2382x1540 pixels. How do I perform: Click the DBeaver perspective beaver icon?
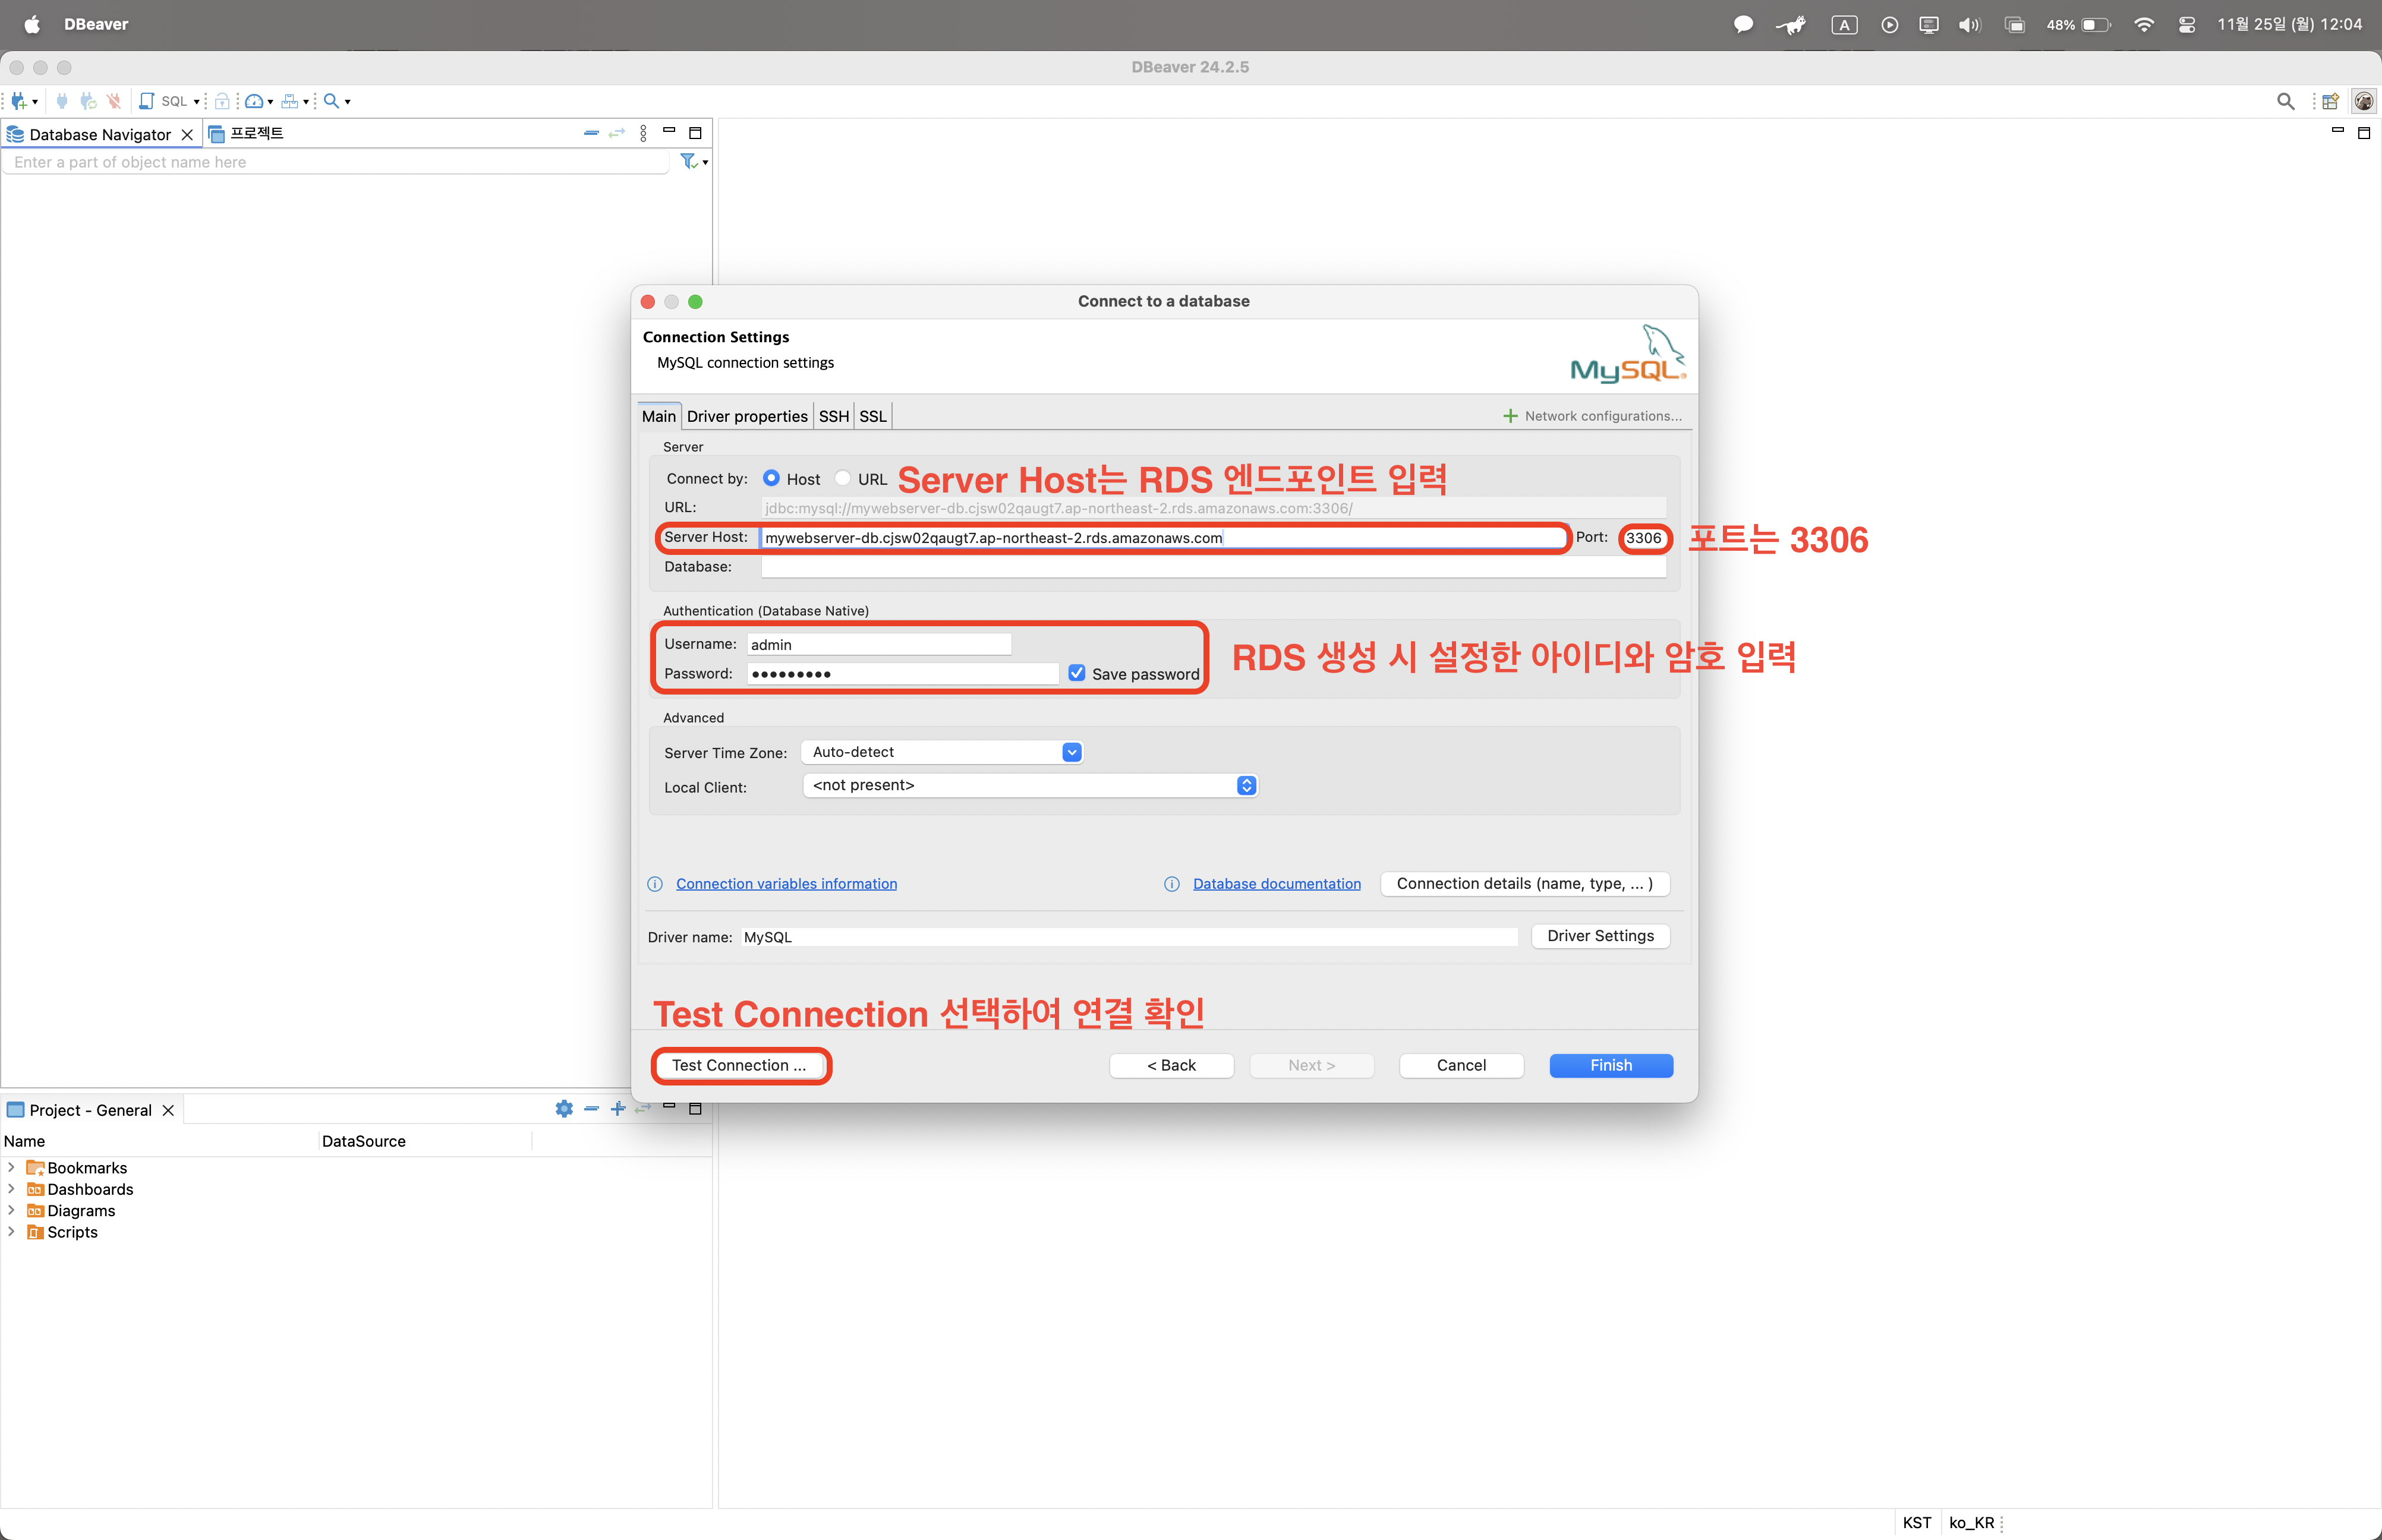[2364, 101]
